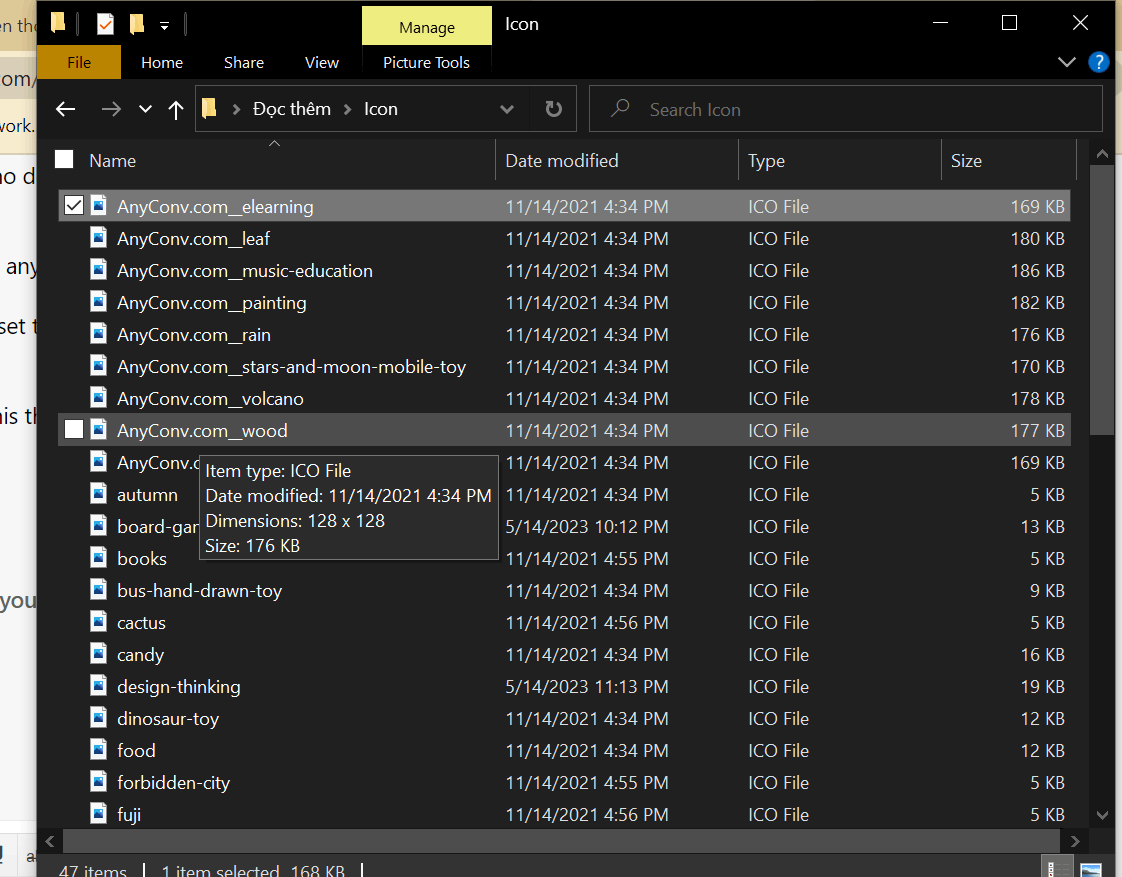Toggle the select-all checkbox beside Name

pos(64,160)
